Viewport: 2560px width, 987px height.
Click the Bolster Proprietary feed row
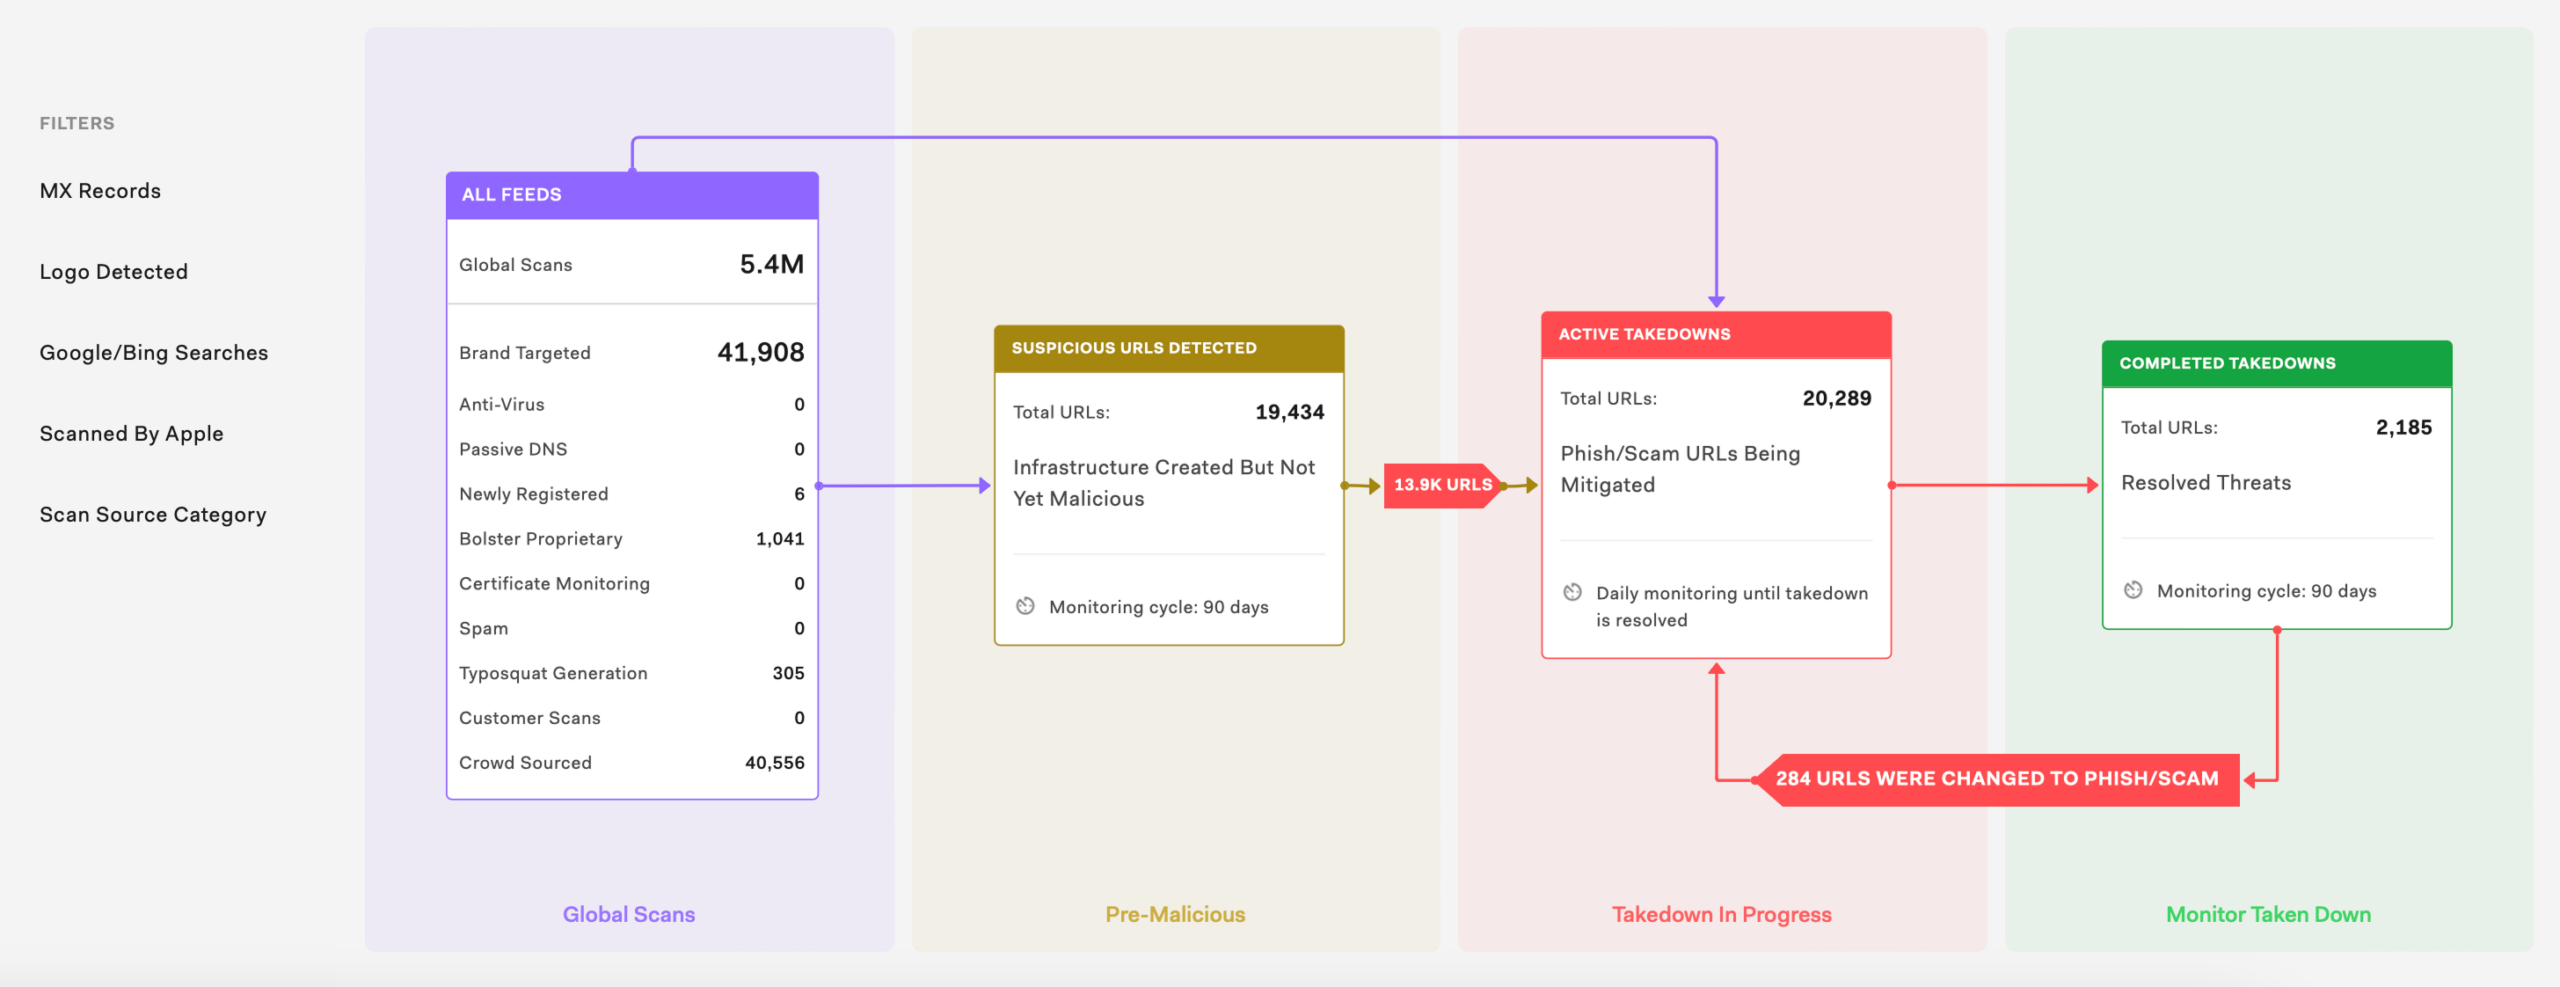pos(631,539)
